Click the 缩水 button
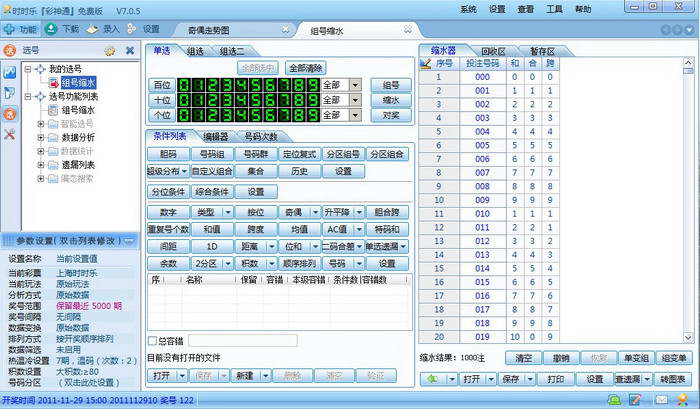The height and width of the screenshot is (409, 700). (x=391, y=100)
